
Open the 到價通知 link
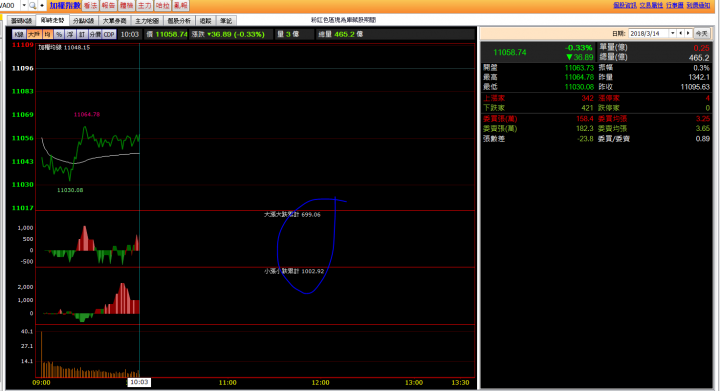click(x=698, y=5)
